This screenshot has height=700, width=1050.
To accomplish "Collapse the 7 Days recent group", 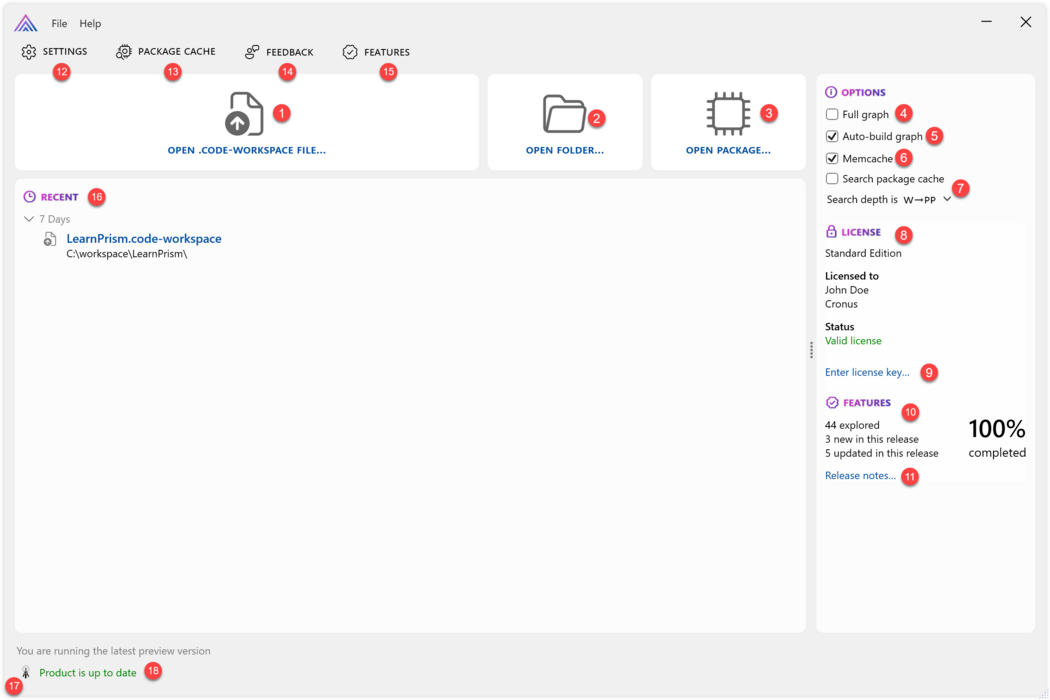I will coord(29,219).
